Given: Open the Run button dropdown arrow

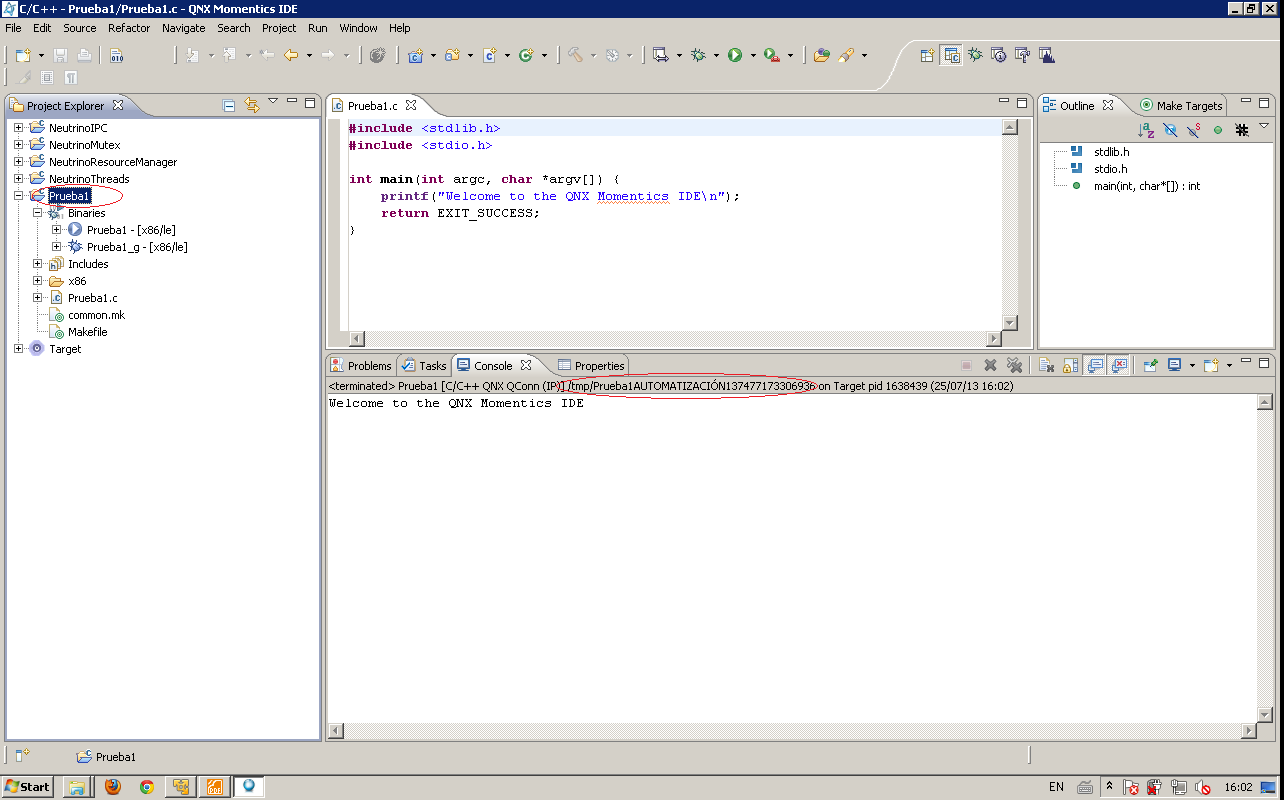Looking at the screenshot, I should pos(752,56).
